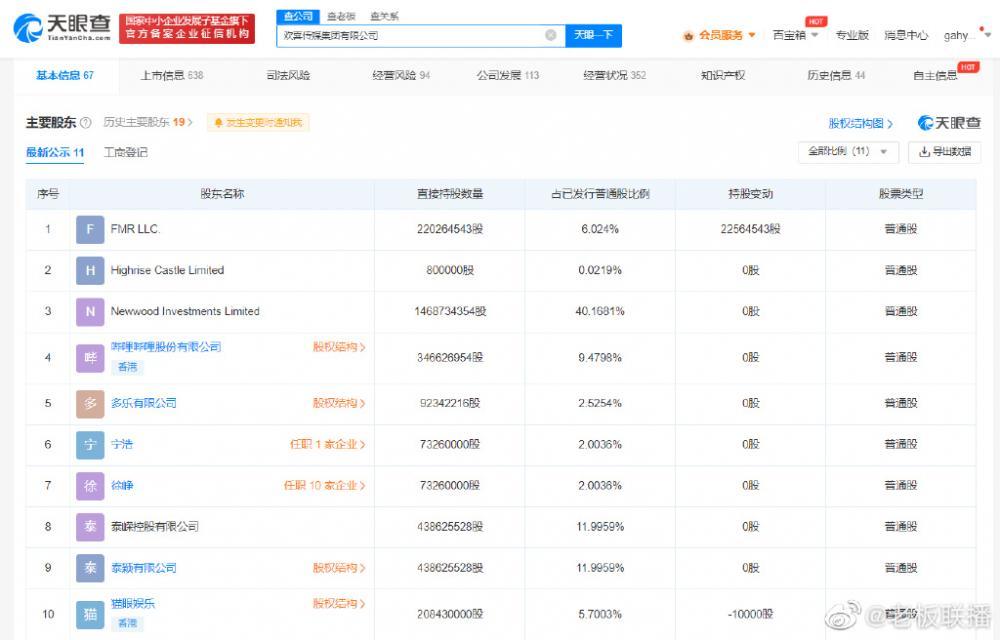Click the 泰颖有限公司 avatar icon
The width and height of the screenshot is (1000, 640).
90,568
